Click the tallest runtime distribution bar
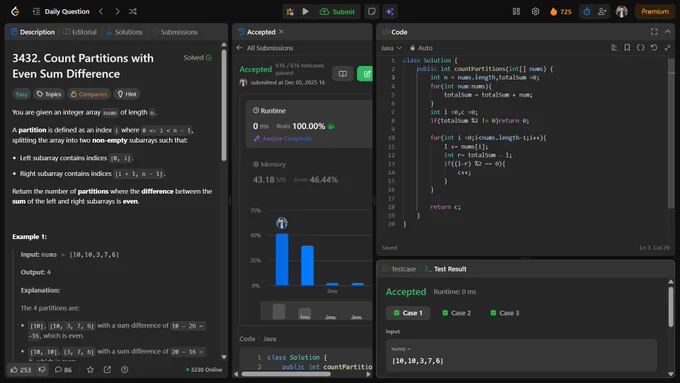Screen dimensions: 680x383 [282, 259]
